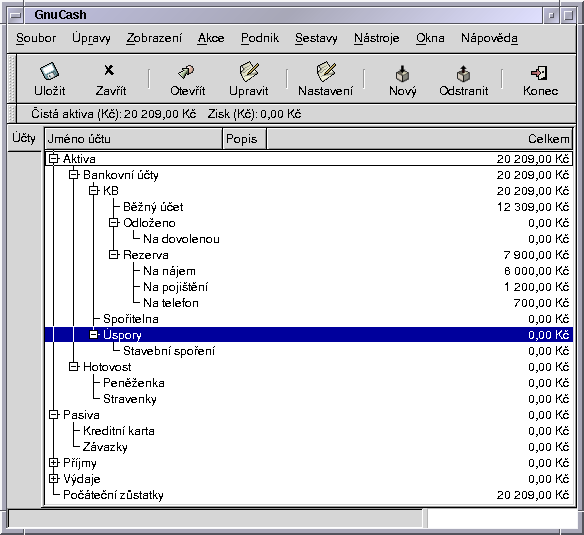The width and height of the screenshot is (584, 535).
Task: Switch to the Účty tab
Action: coord(24,138)
